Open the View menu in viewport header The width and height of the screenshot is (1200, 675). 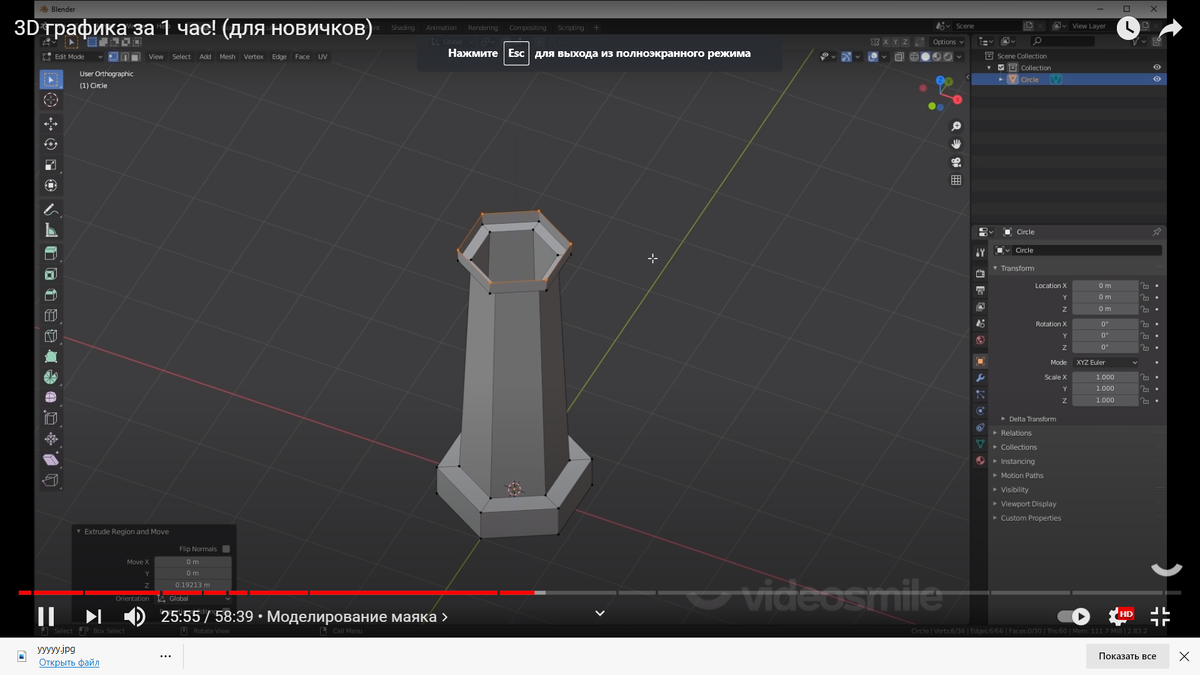[x=156, y=57]
